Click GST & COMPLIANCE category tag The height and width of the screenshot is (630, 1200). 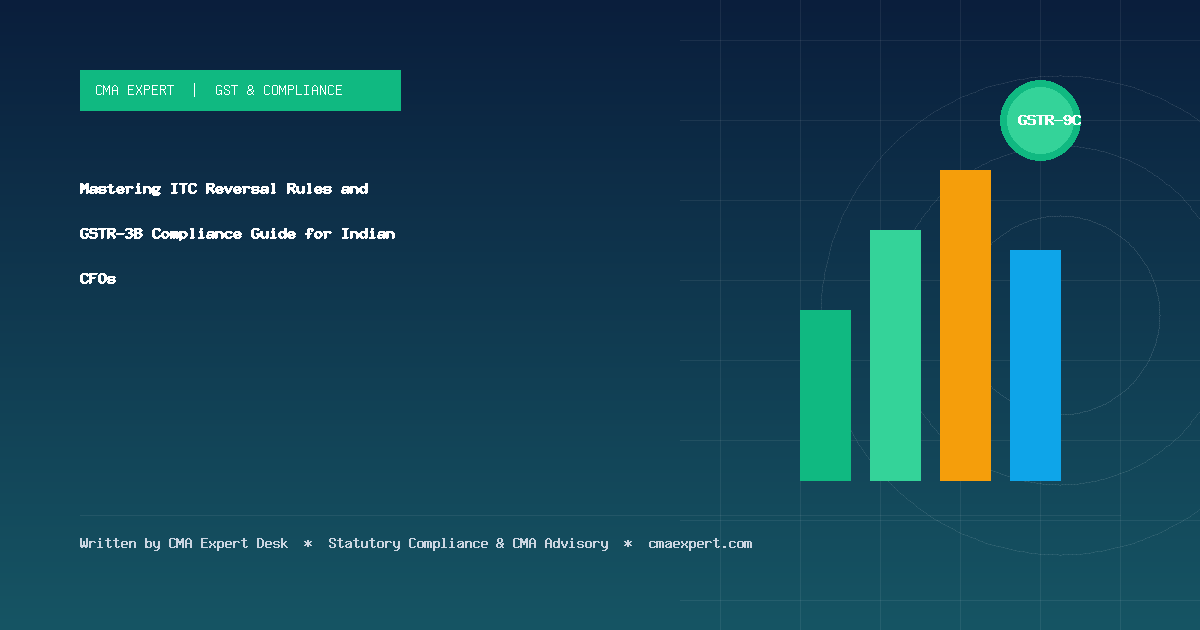click(278, 90)
